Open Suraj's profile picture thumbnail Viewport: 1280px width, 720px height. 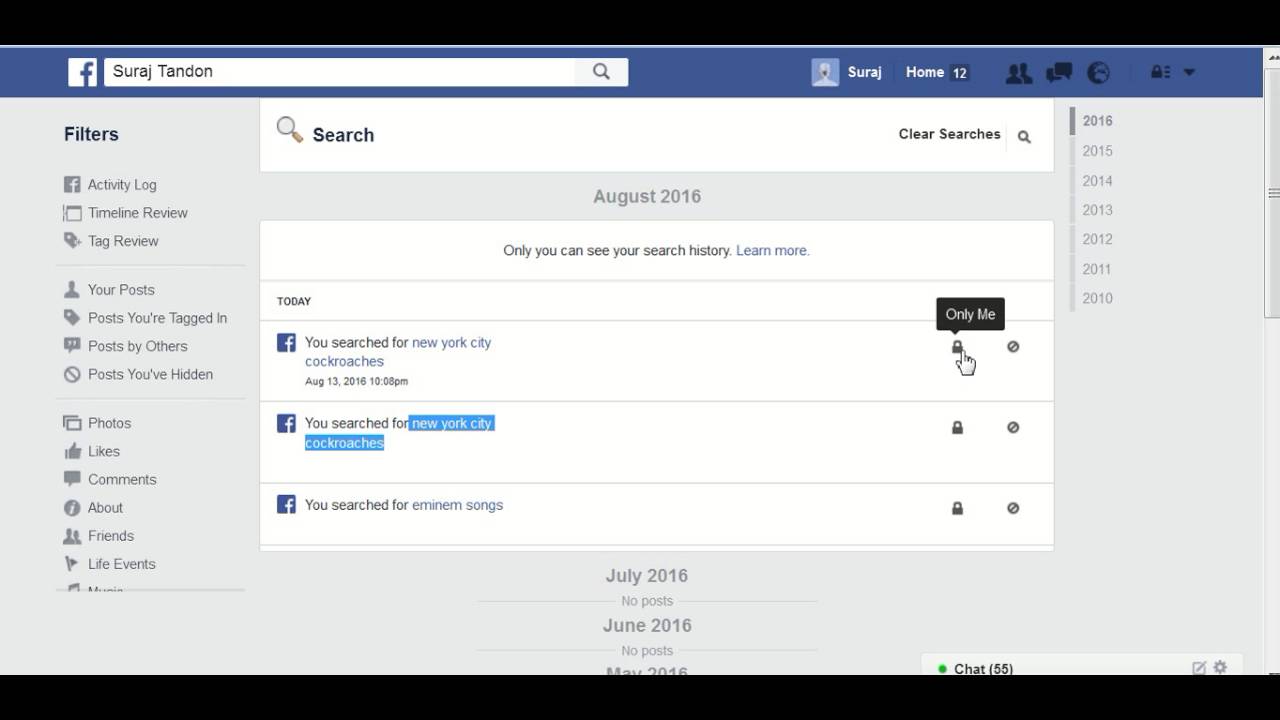tap(825, 72)
